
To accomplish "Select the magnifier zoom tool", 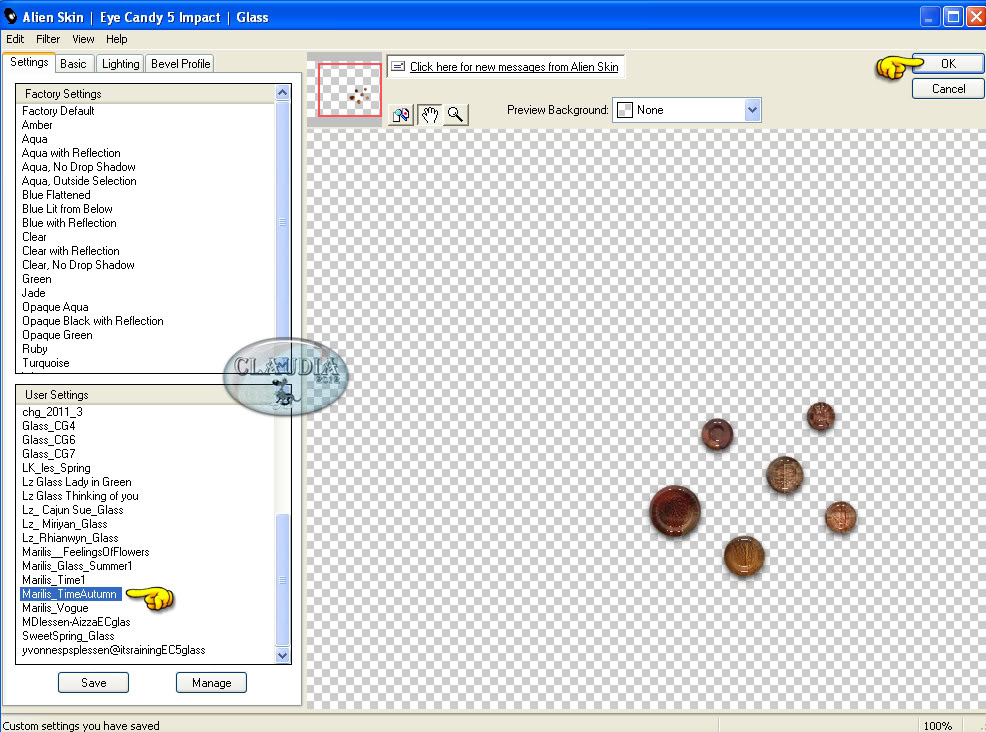I will point(455,114).
